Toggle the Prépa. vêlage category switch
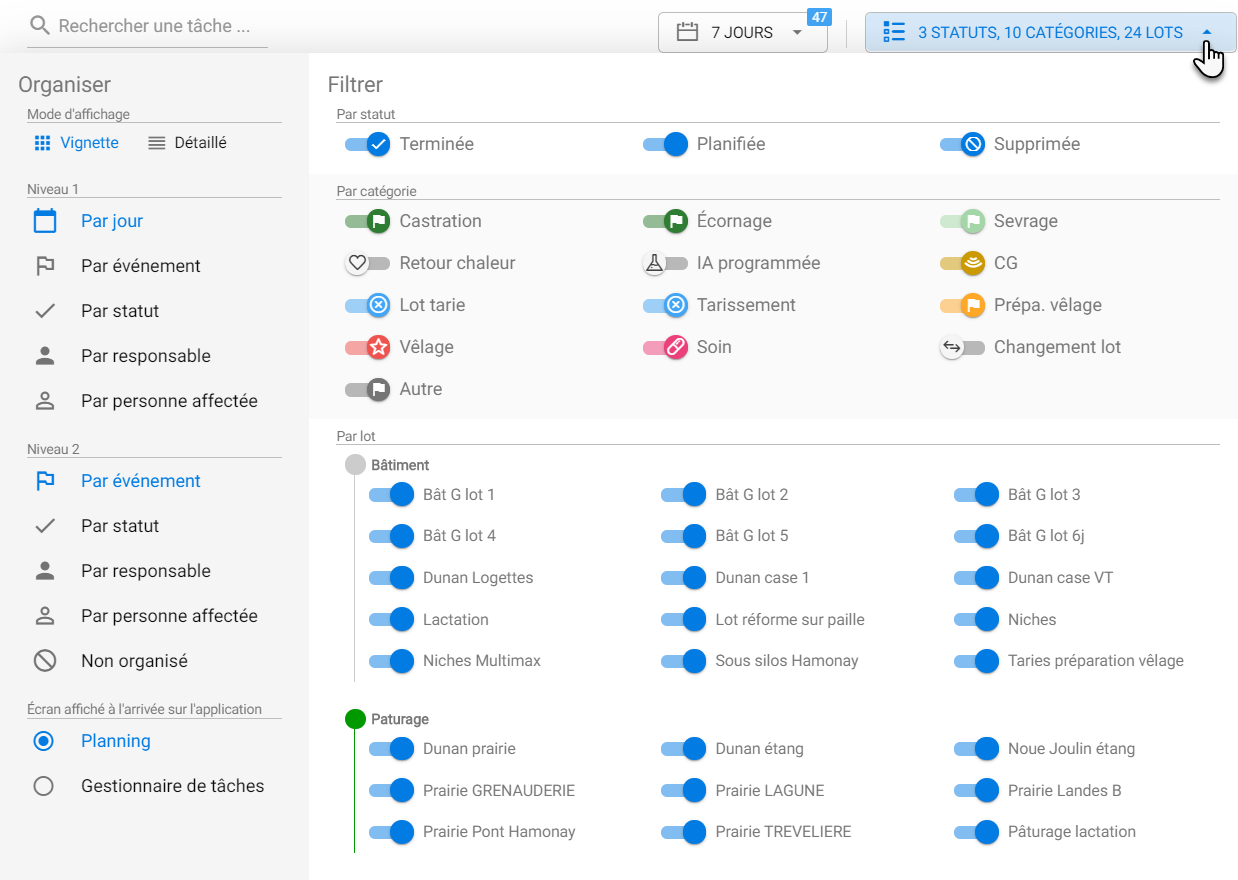This screenshot has height=880, width=1238. pos(962,305)
